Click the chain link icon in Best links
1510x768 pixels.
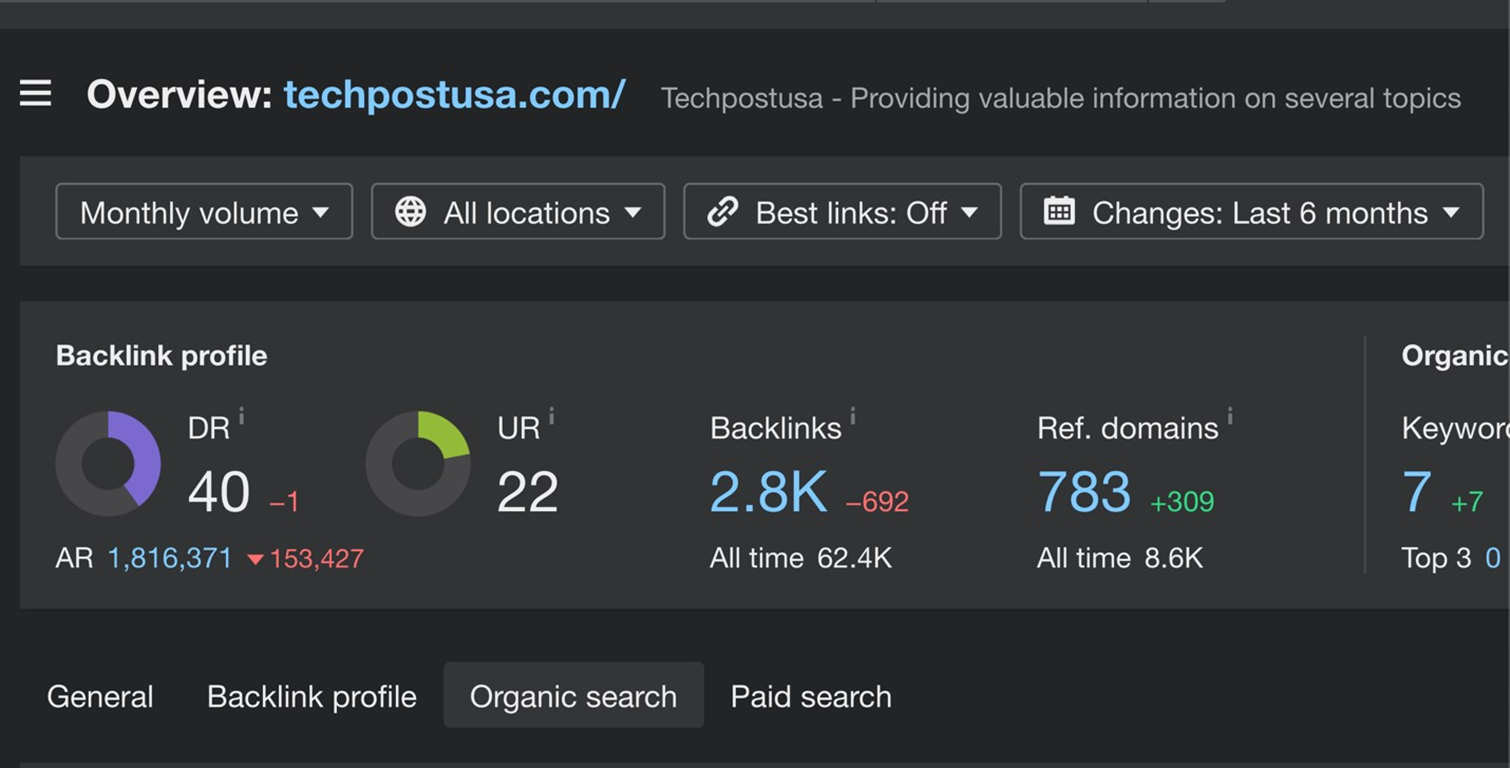(x=722, y=211)
